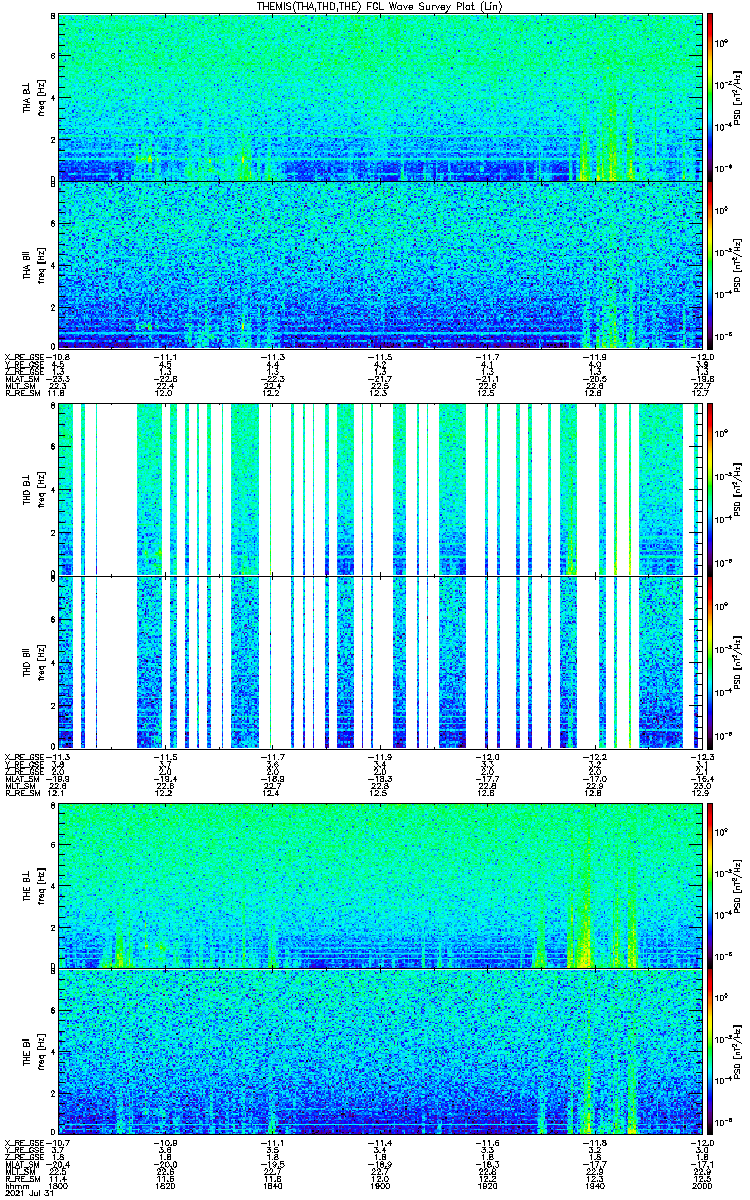Click the color bar beside THD B perpendicular panel
This screenshot has width=750, height=1200.
point(711,489)
